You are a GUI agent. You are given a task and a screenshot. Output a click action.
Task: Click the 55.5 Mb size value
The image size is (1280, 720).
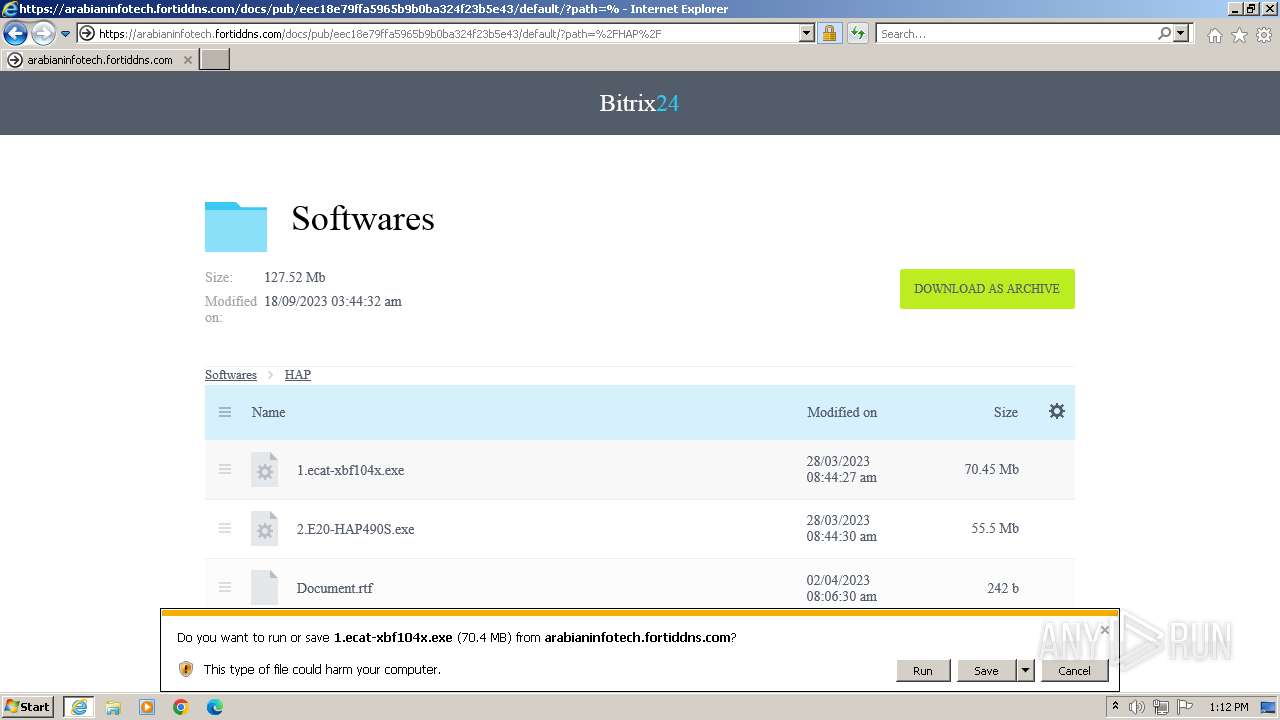(995, 528)
